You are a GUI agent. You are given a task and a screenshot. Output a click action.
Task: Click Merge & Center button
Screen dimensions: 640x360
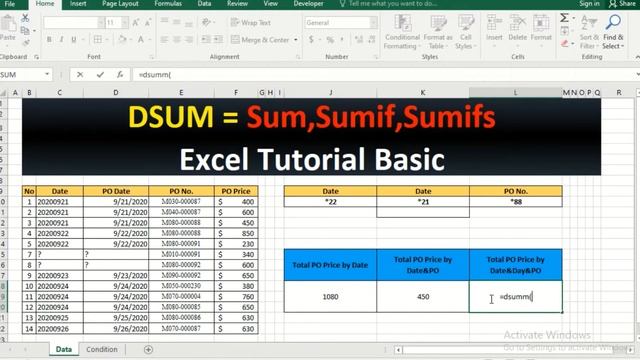coord(260,40)
